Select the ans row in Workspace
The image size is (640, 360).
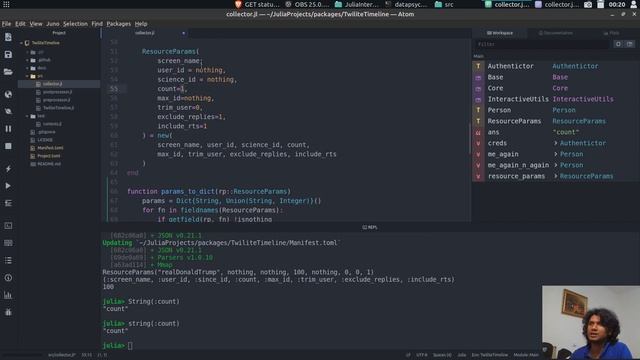point(556,132)
